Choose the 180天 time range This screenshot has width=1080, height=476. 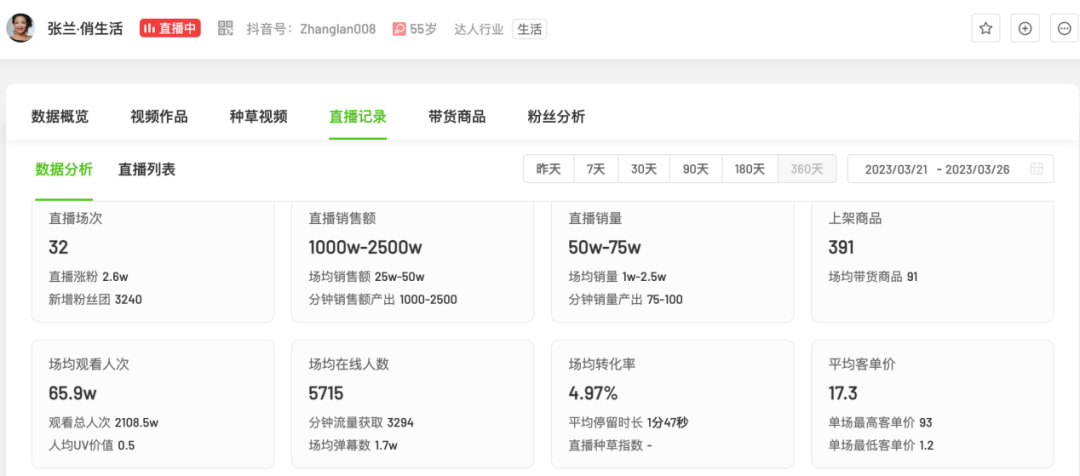[x=750, y=169]
